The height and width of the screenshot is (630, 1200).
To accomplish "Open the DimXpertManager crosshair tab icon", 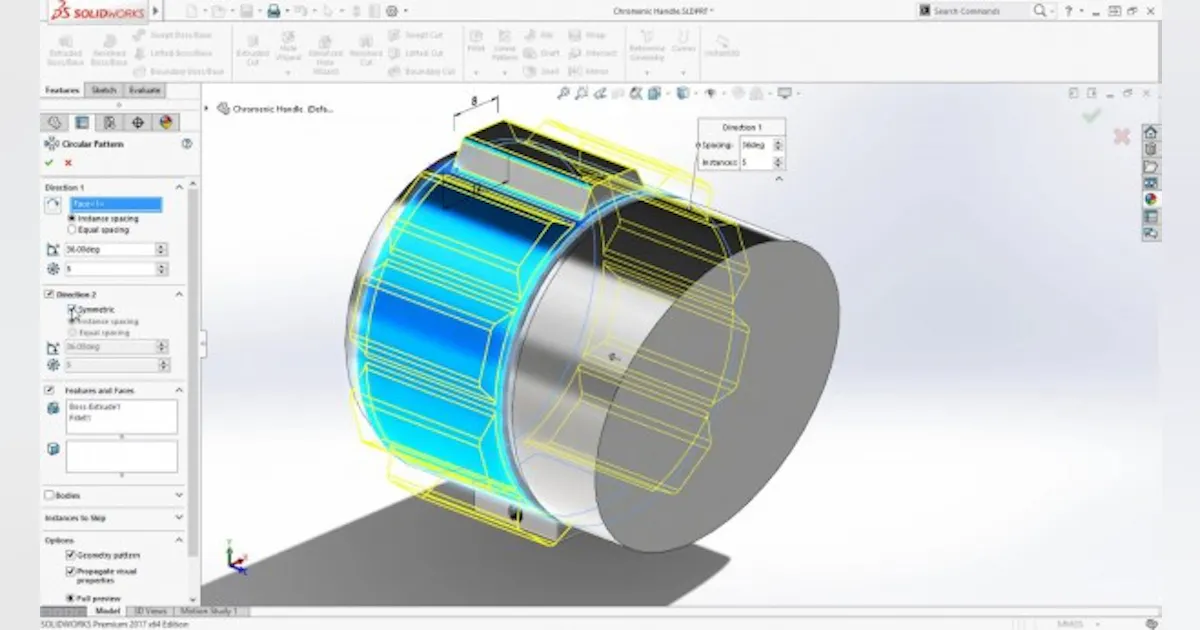I will click(x=138, y=122).
